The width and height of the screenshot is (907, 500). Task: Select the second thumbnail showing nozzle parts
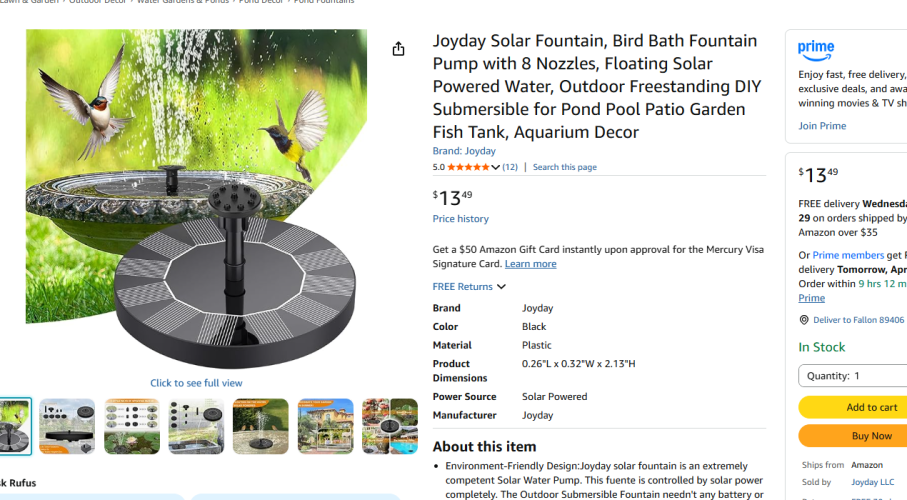[x=67, y=426]
